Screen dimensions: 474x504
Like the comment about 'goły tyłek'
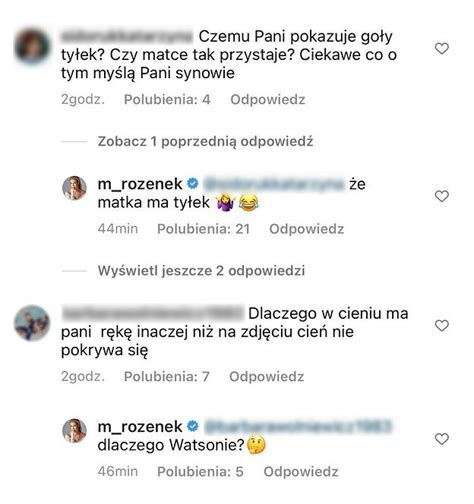point(442,49)
